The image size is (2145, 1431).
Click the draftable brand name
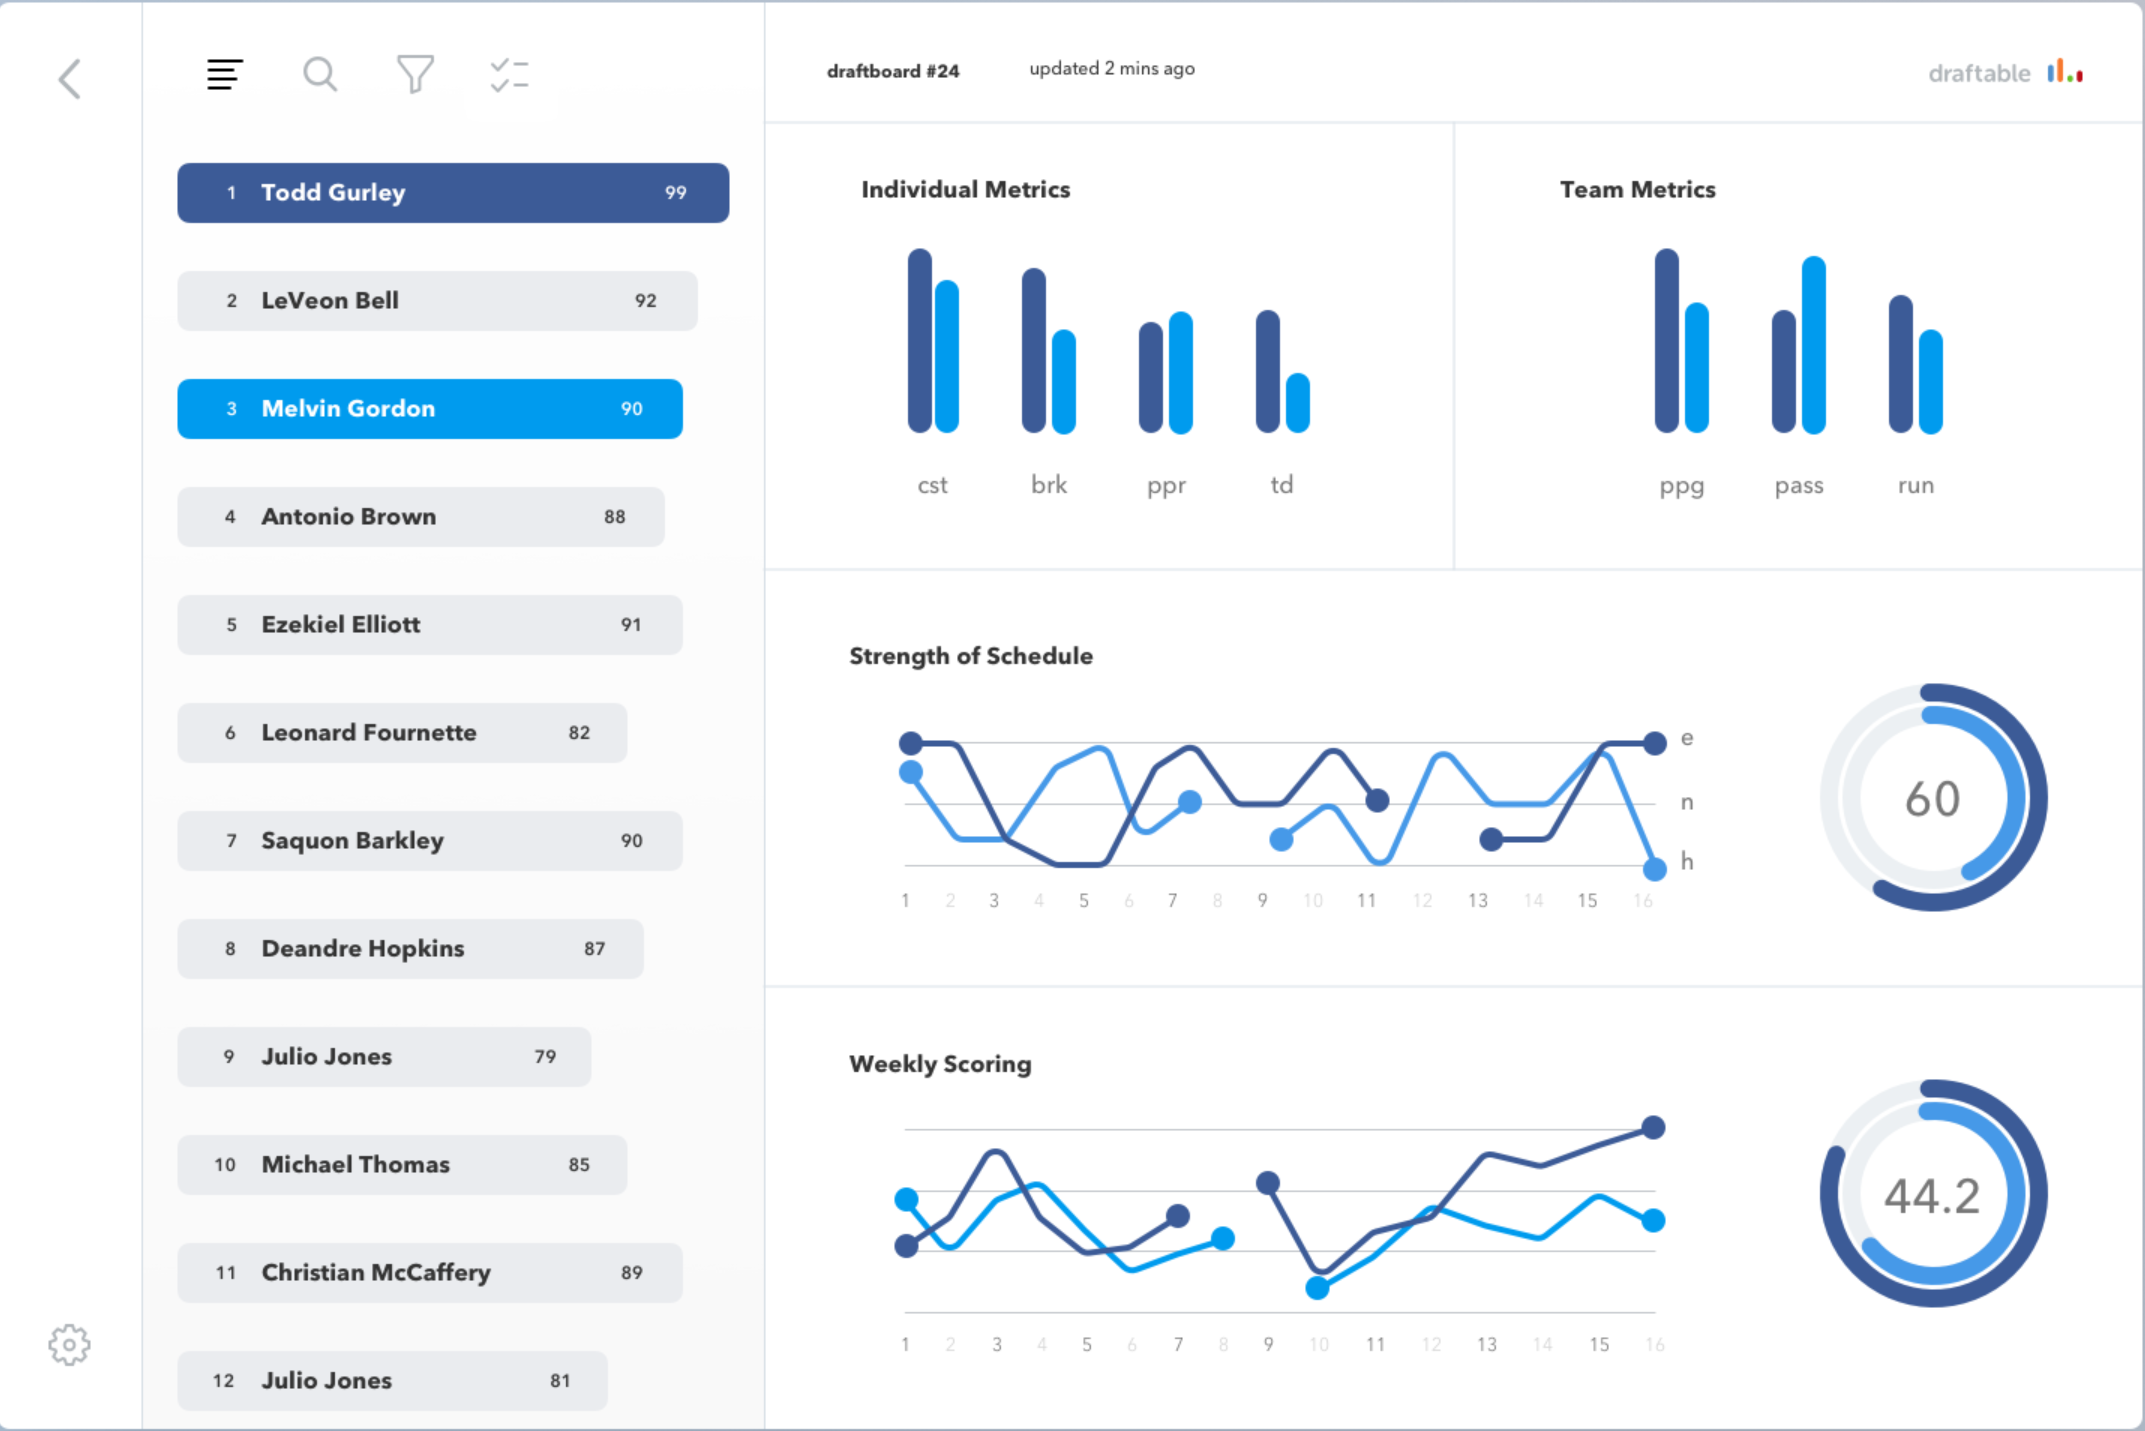click(x=1979, y=74)
